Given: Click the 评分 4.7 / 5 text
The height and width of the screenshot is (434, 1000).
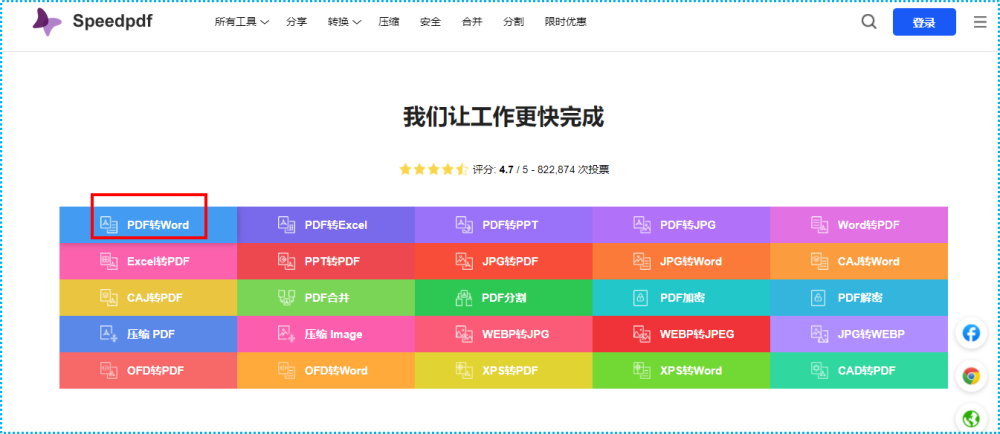Looking at the screenshot, I should (502, 170).
